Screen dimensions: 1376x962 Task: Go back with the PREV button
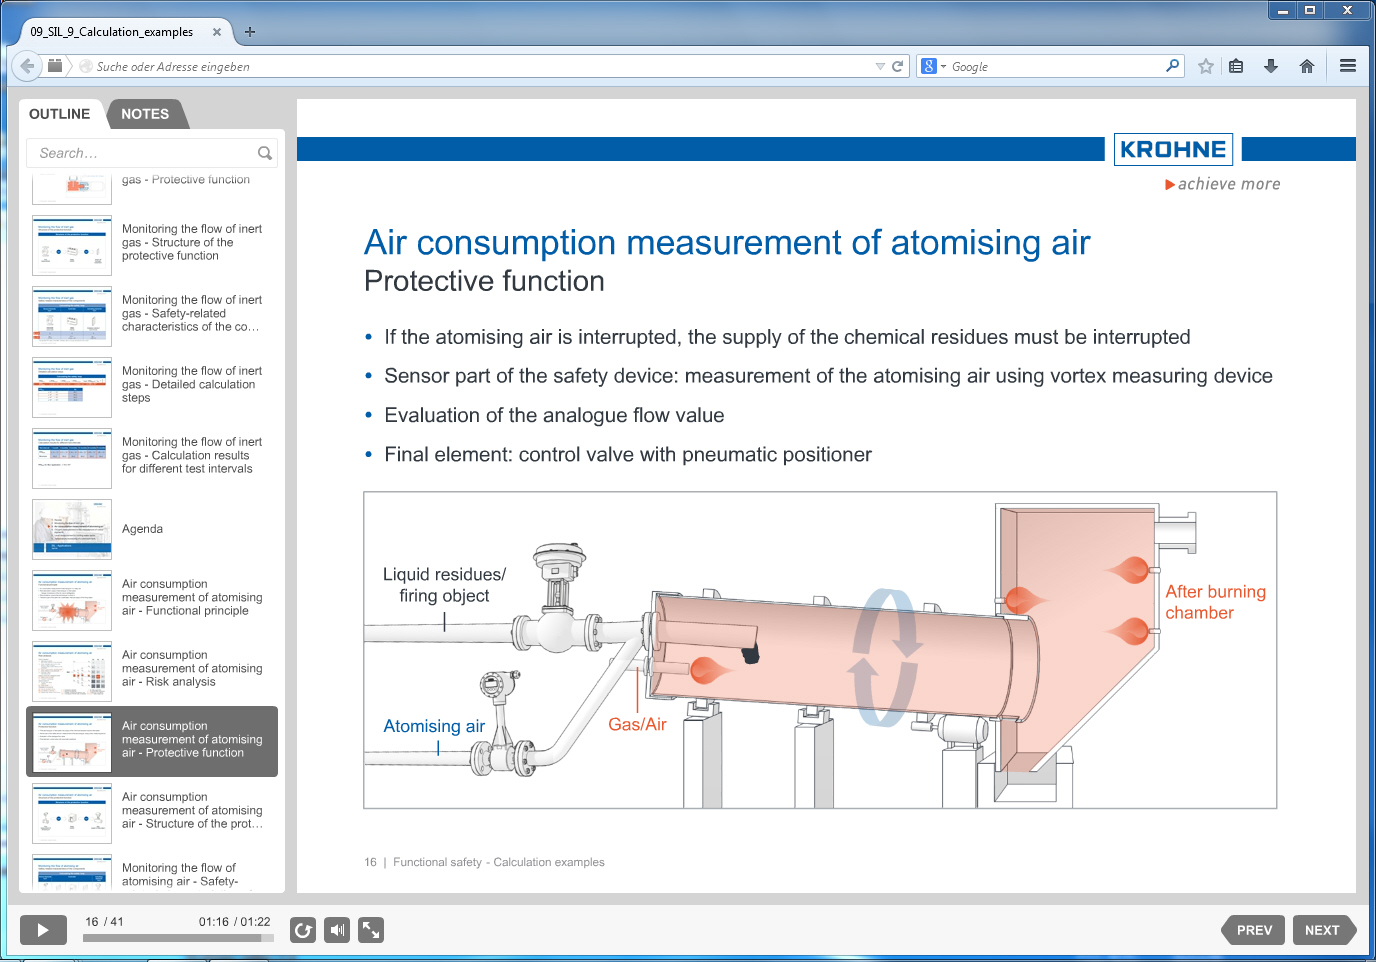(x=1253, y=930)
